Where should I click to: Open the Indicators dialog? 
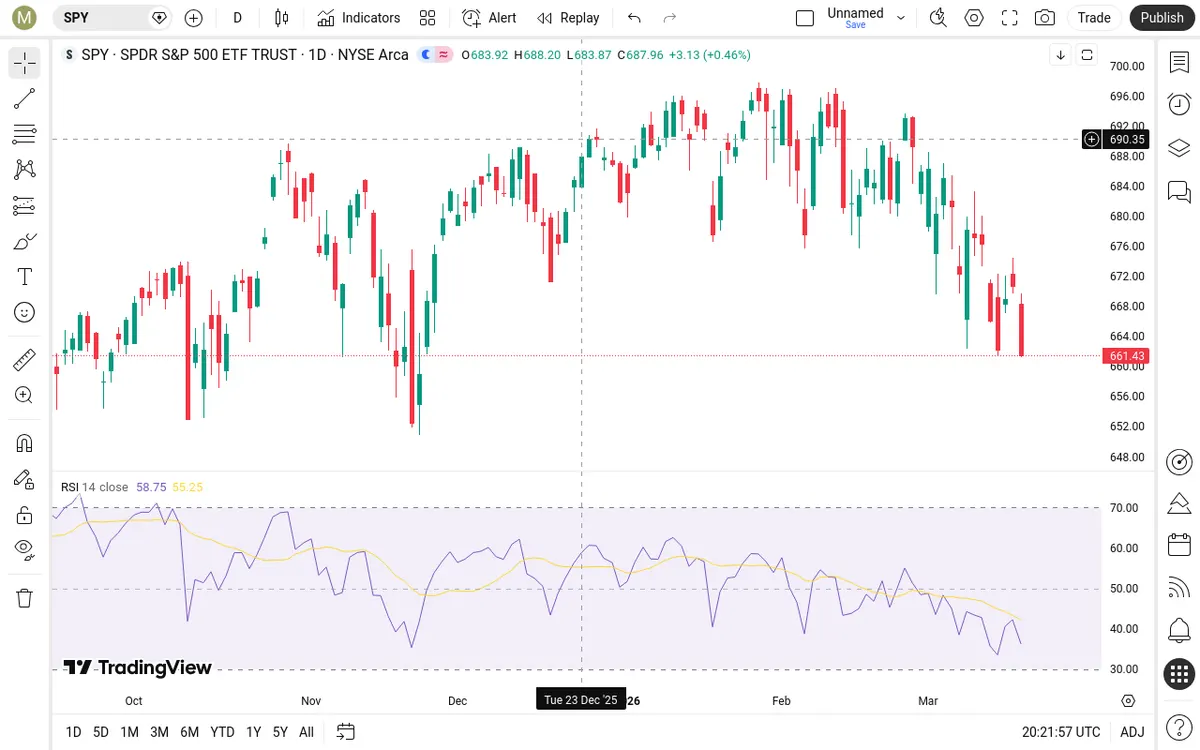[x=359, y=17]
